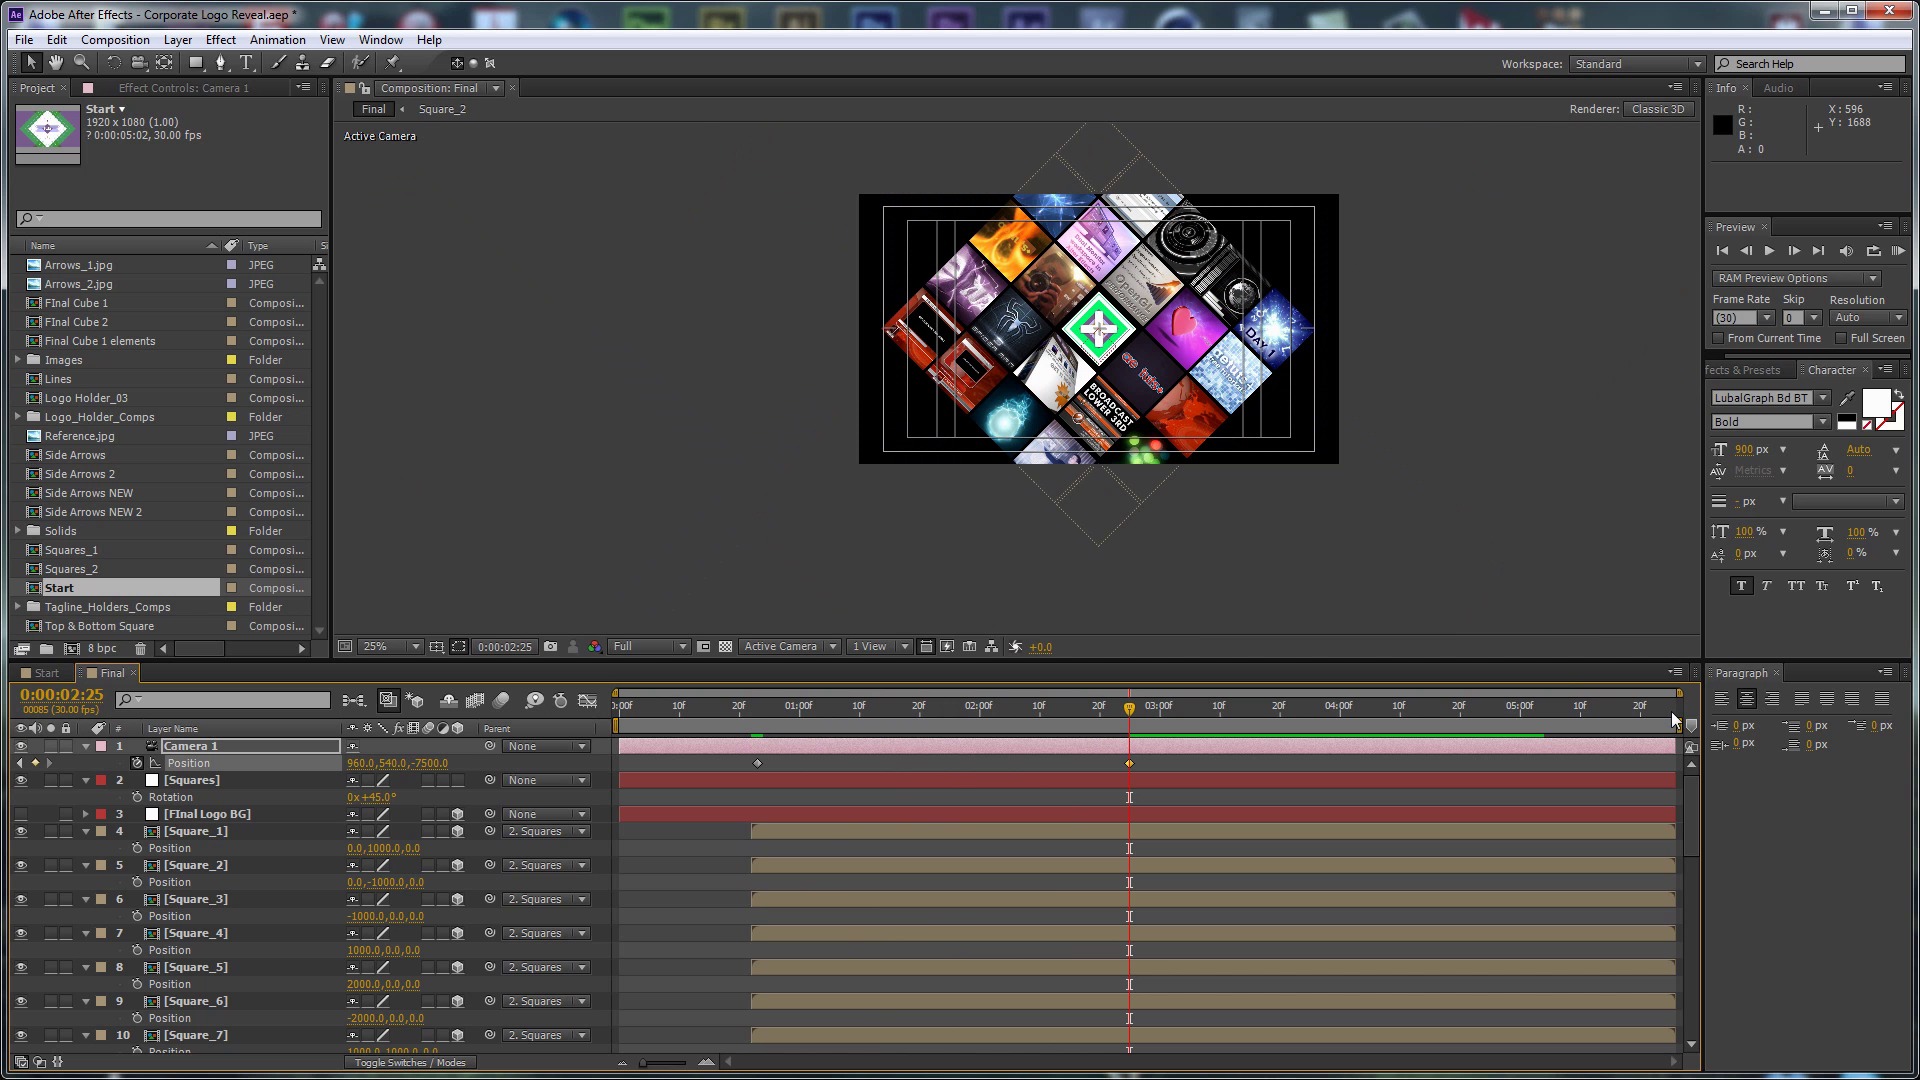Open the Effect Controls: Camera 1 tab
Screen dimensions: 1920x1080
pos(183,88)
